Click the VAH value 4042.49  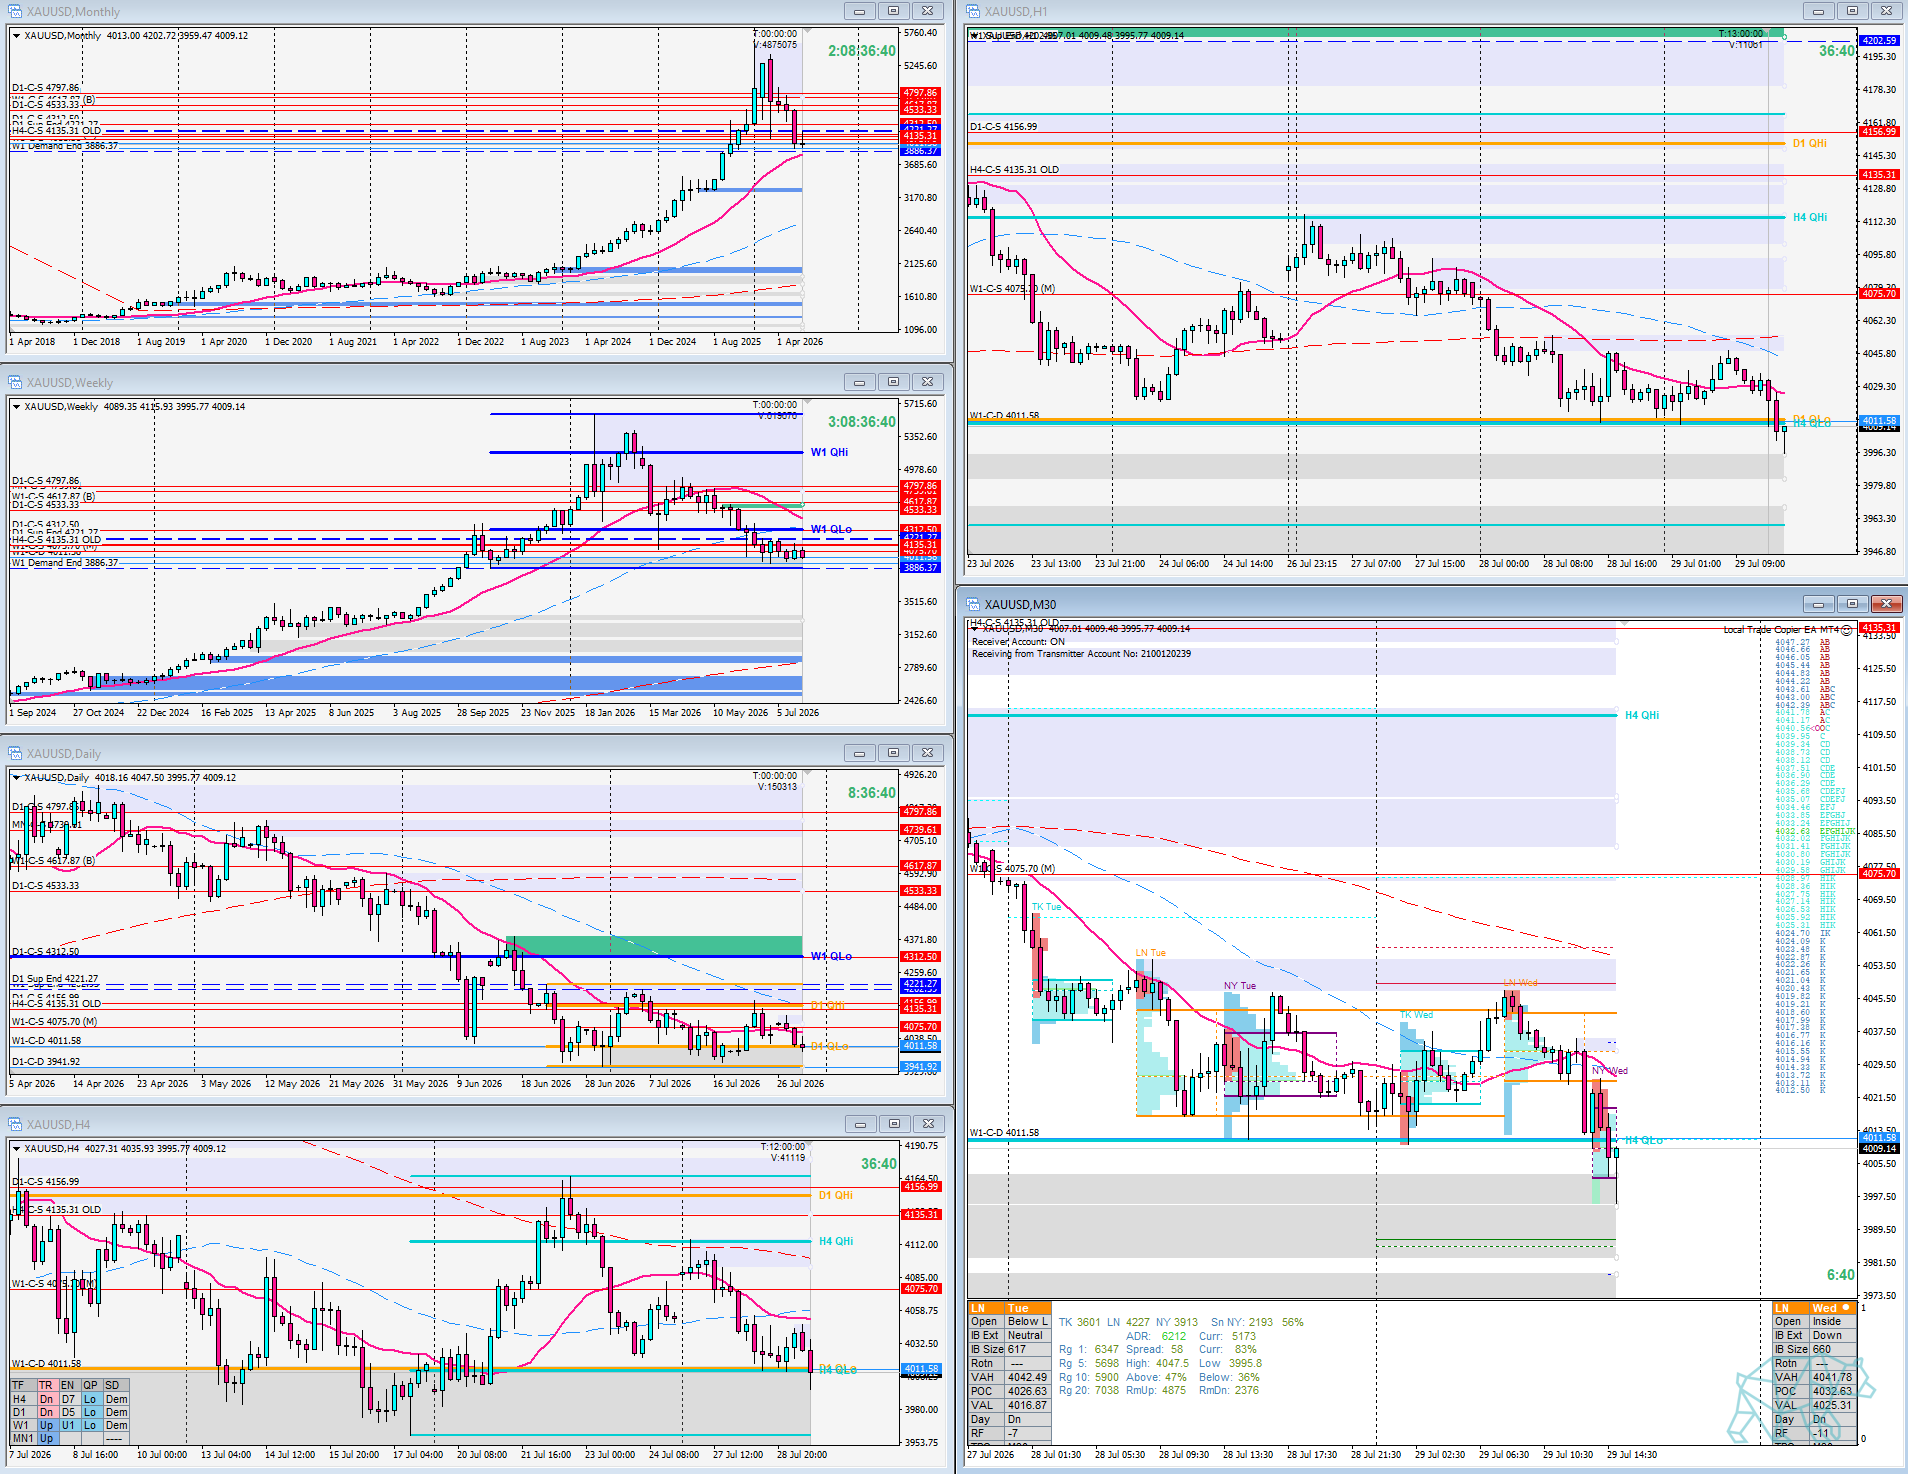point(1028,1378)
